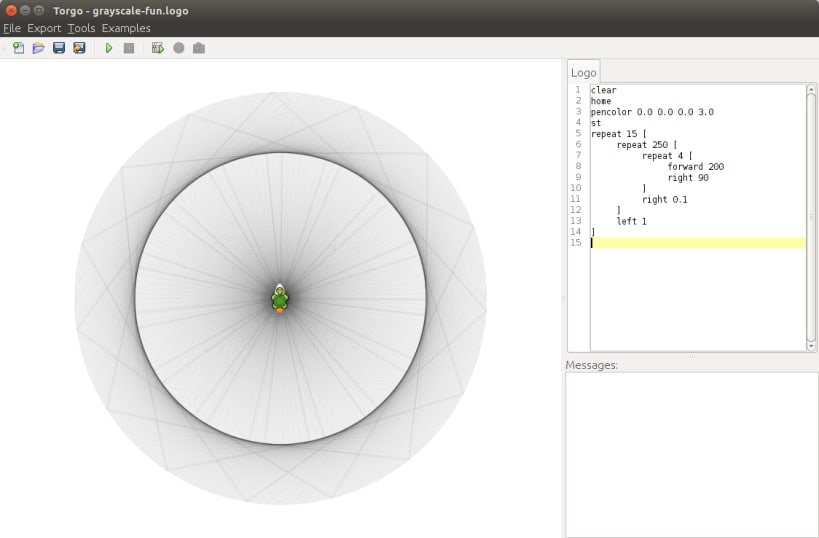Image resolution: width=819 pixels, height=538 pixels.
Task: Open the Export menu
Action: 44,28
